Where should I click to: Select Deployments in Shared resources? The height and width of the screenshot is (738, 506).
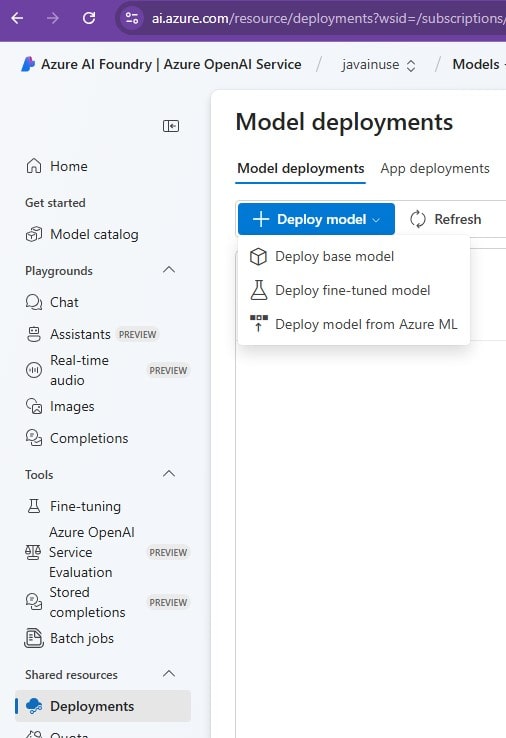(103, 706)
